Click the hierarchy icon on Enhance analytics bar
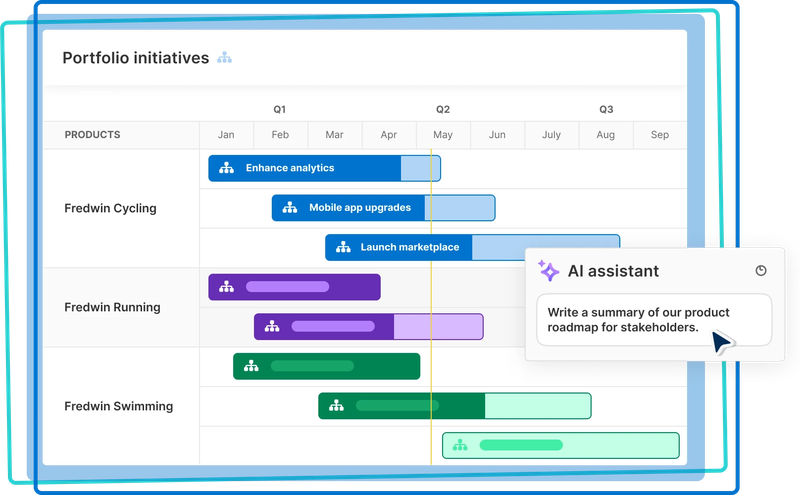The height and width of the screenshot is (495, 800). click(x=227, y=168)
